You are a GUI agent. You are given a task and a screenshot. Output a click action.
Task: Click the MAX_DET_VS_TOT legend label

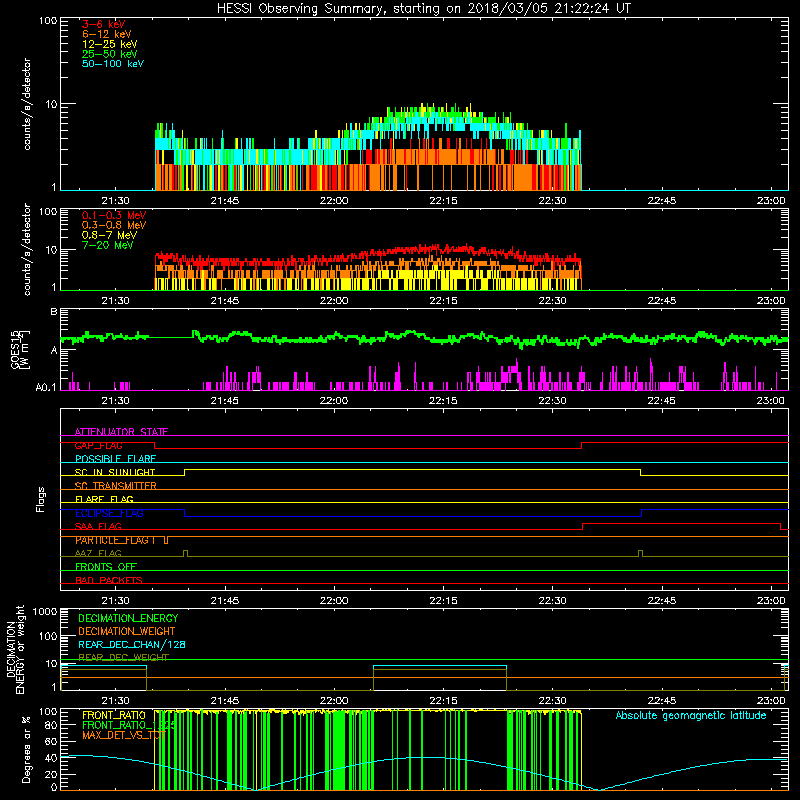point(124,735)
